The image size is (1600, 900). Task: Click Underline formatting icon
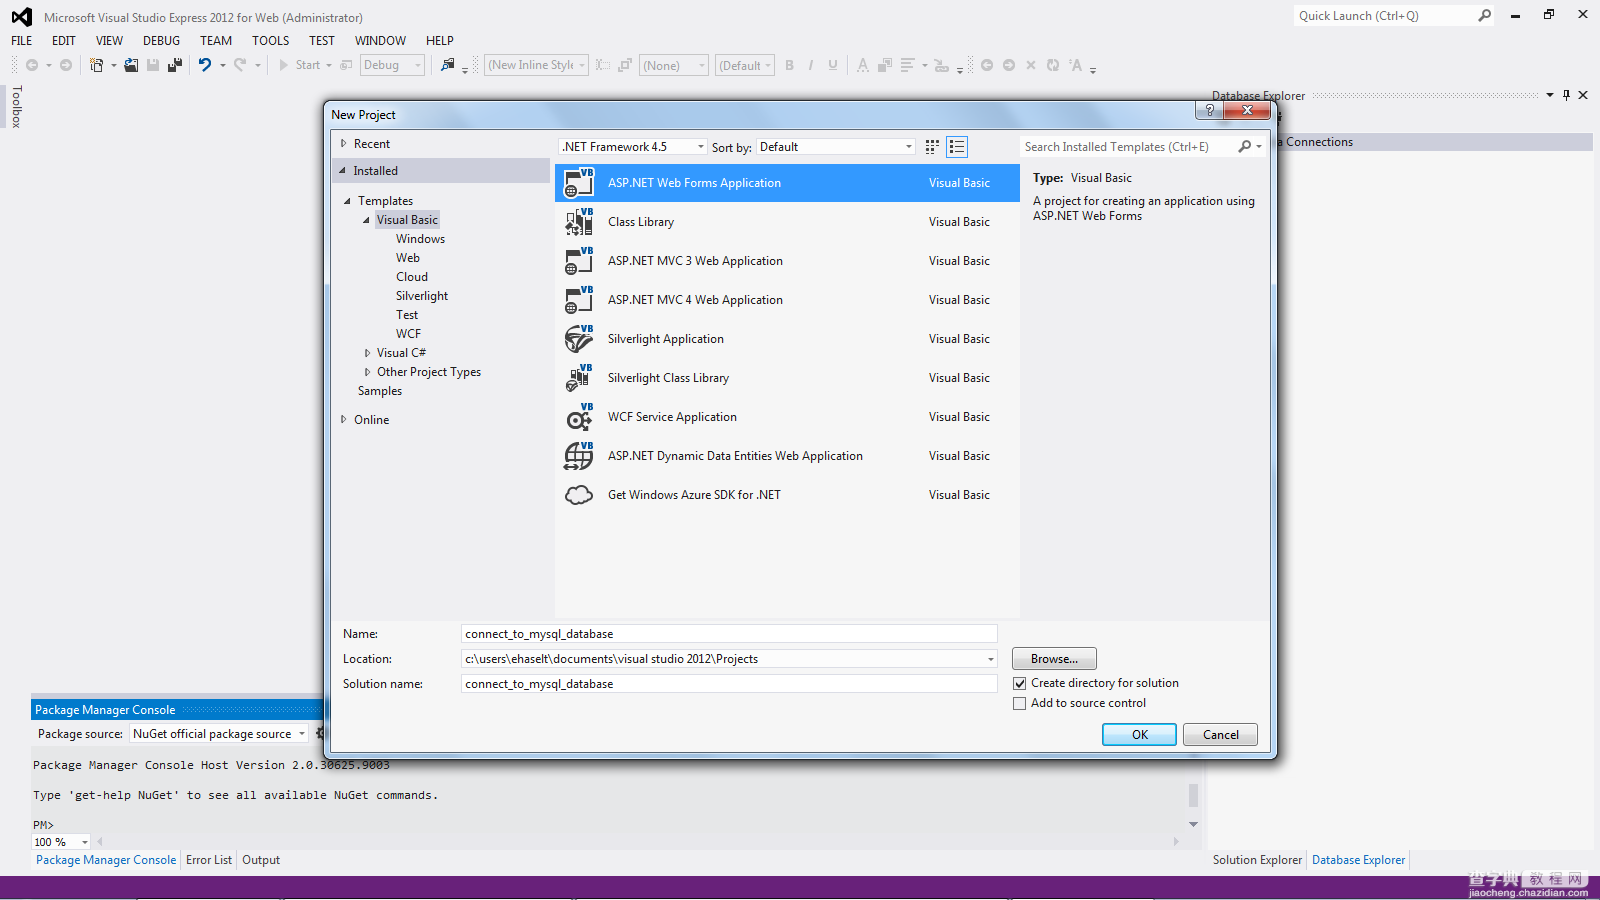[833, 65]
